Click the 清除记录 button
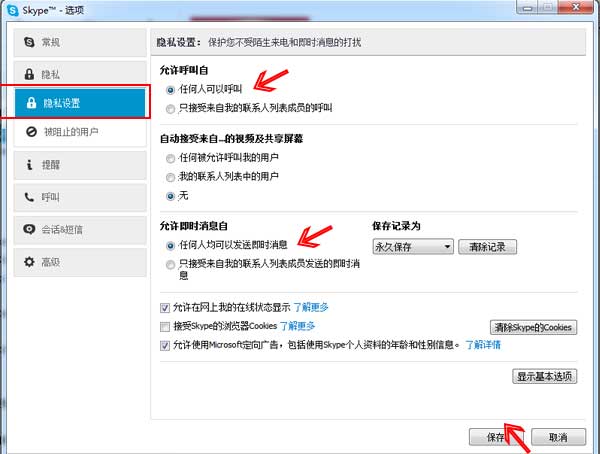600x454 pixels. tap(488, 246)
